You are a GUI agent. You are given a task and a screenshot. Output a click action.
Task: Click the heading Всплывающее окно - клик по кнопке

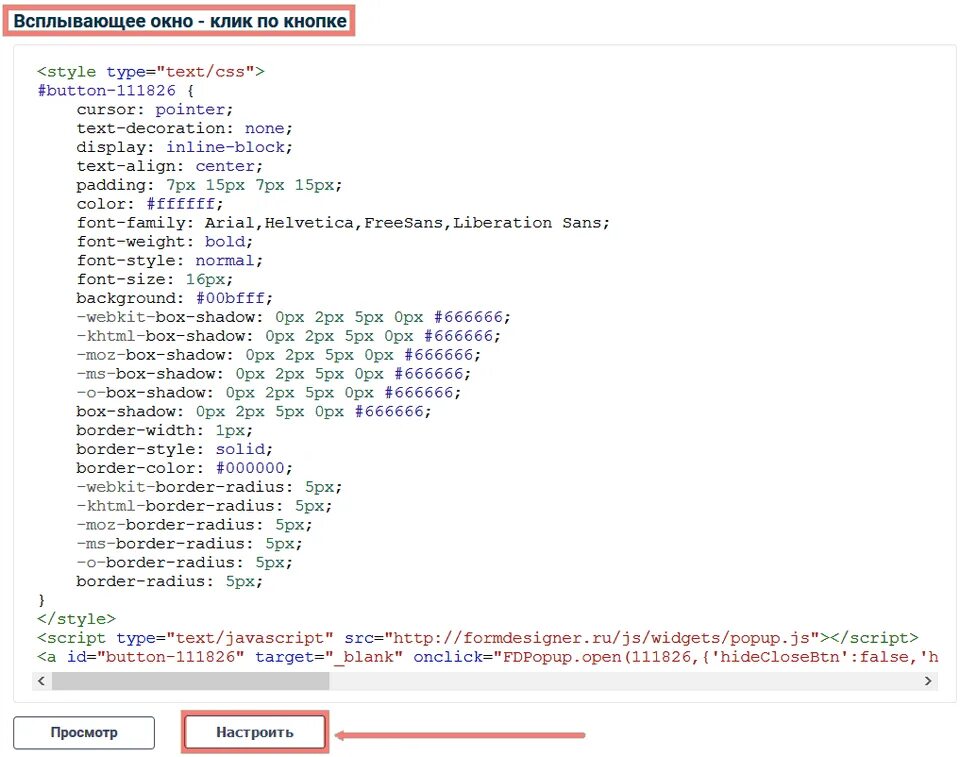180,21
